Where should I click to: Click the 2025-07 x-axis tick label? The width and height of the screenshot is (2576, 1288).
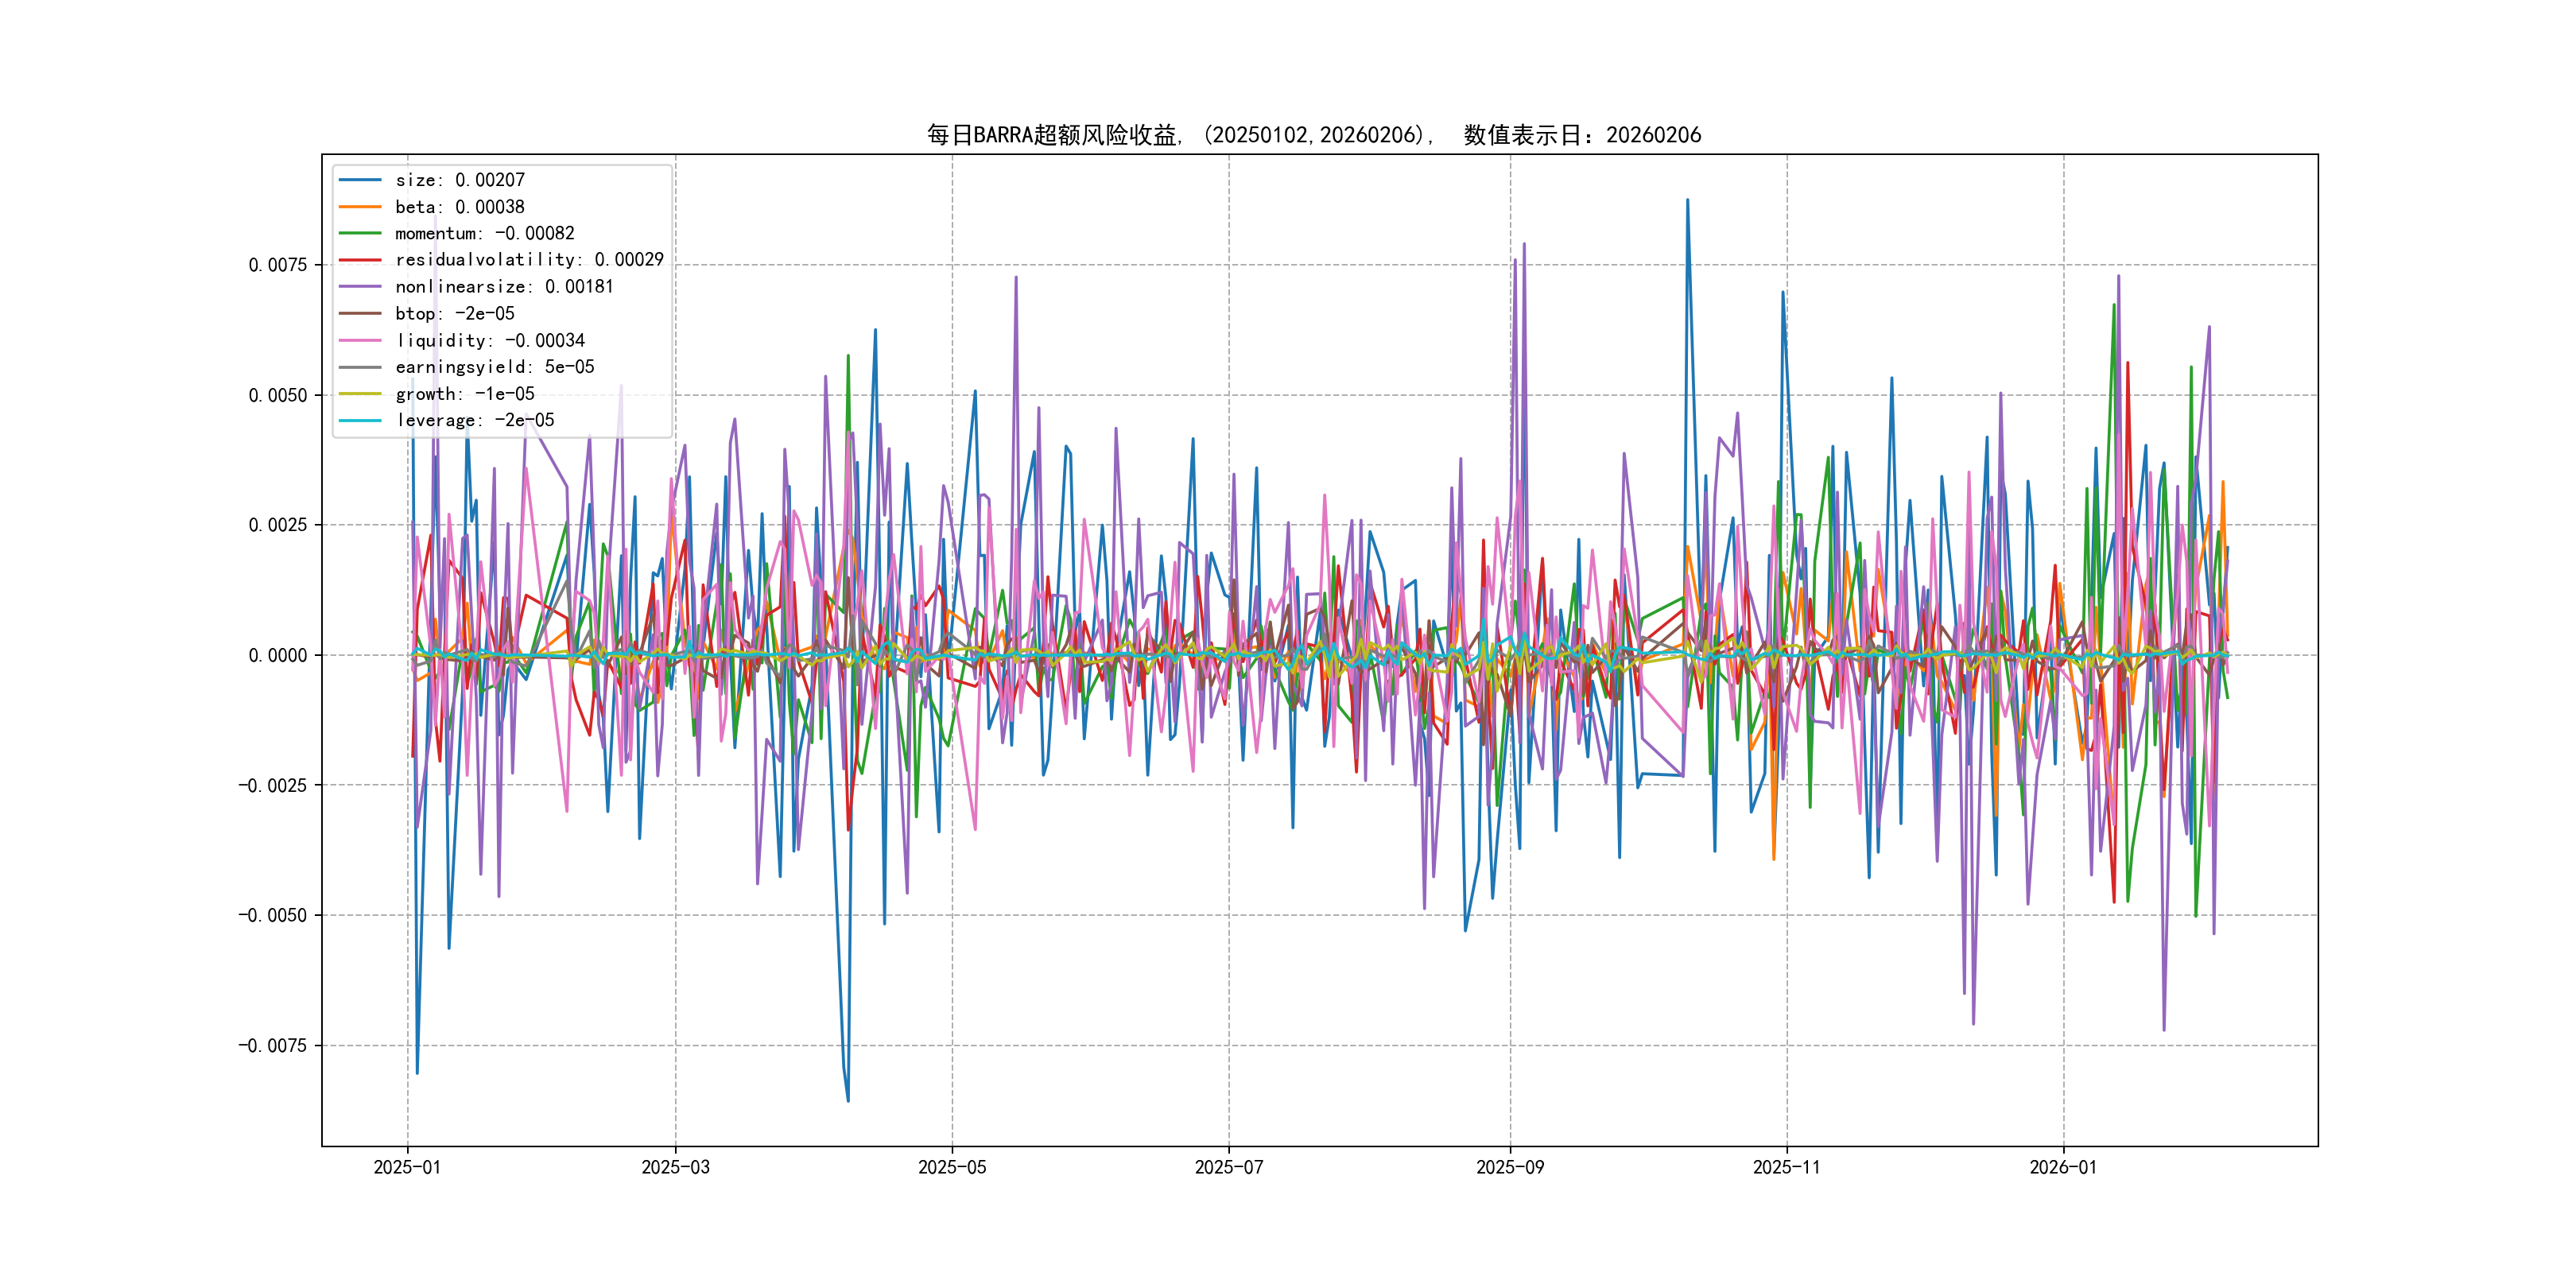coord(1229,1167)
